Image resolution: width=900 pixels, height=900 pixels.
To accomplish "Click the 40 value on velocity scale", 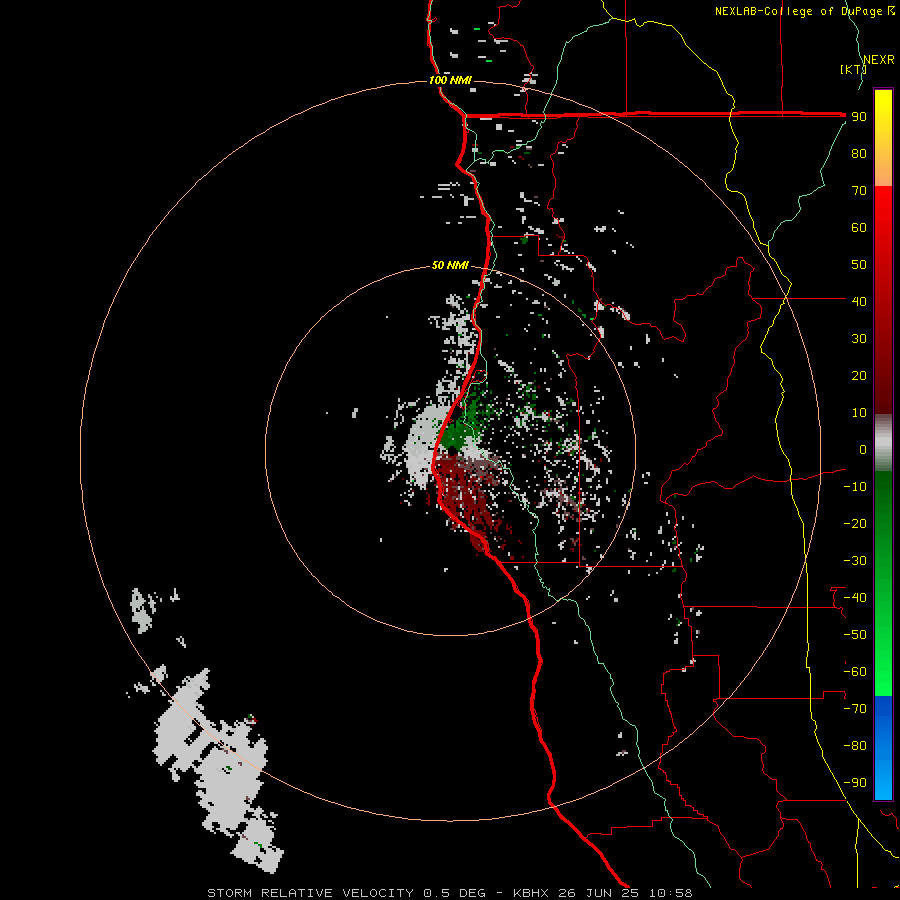I will 859,301.
